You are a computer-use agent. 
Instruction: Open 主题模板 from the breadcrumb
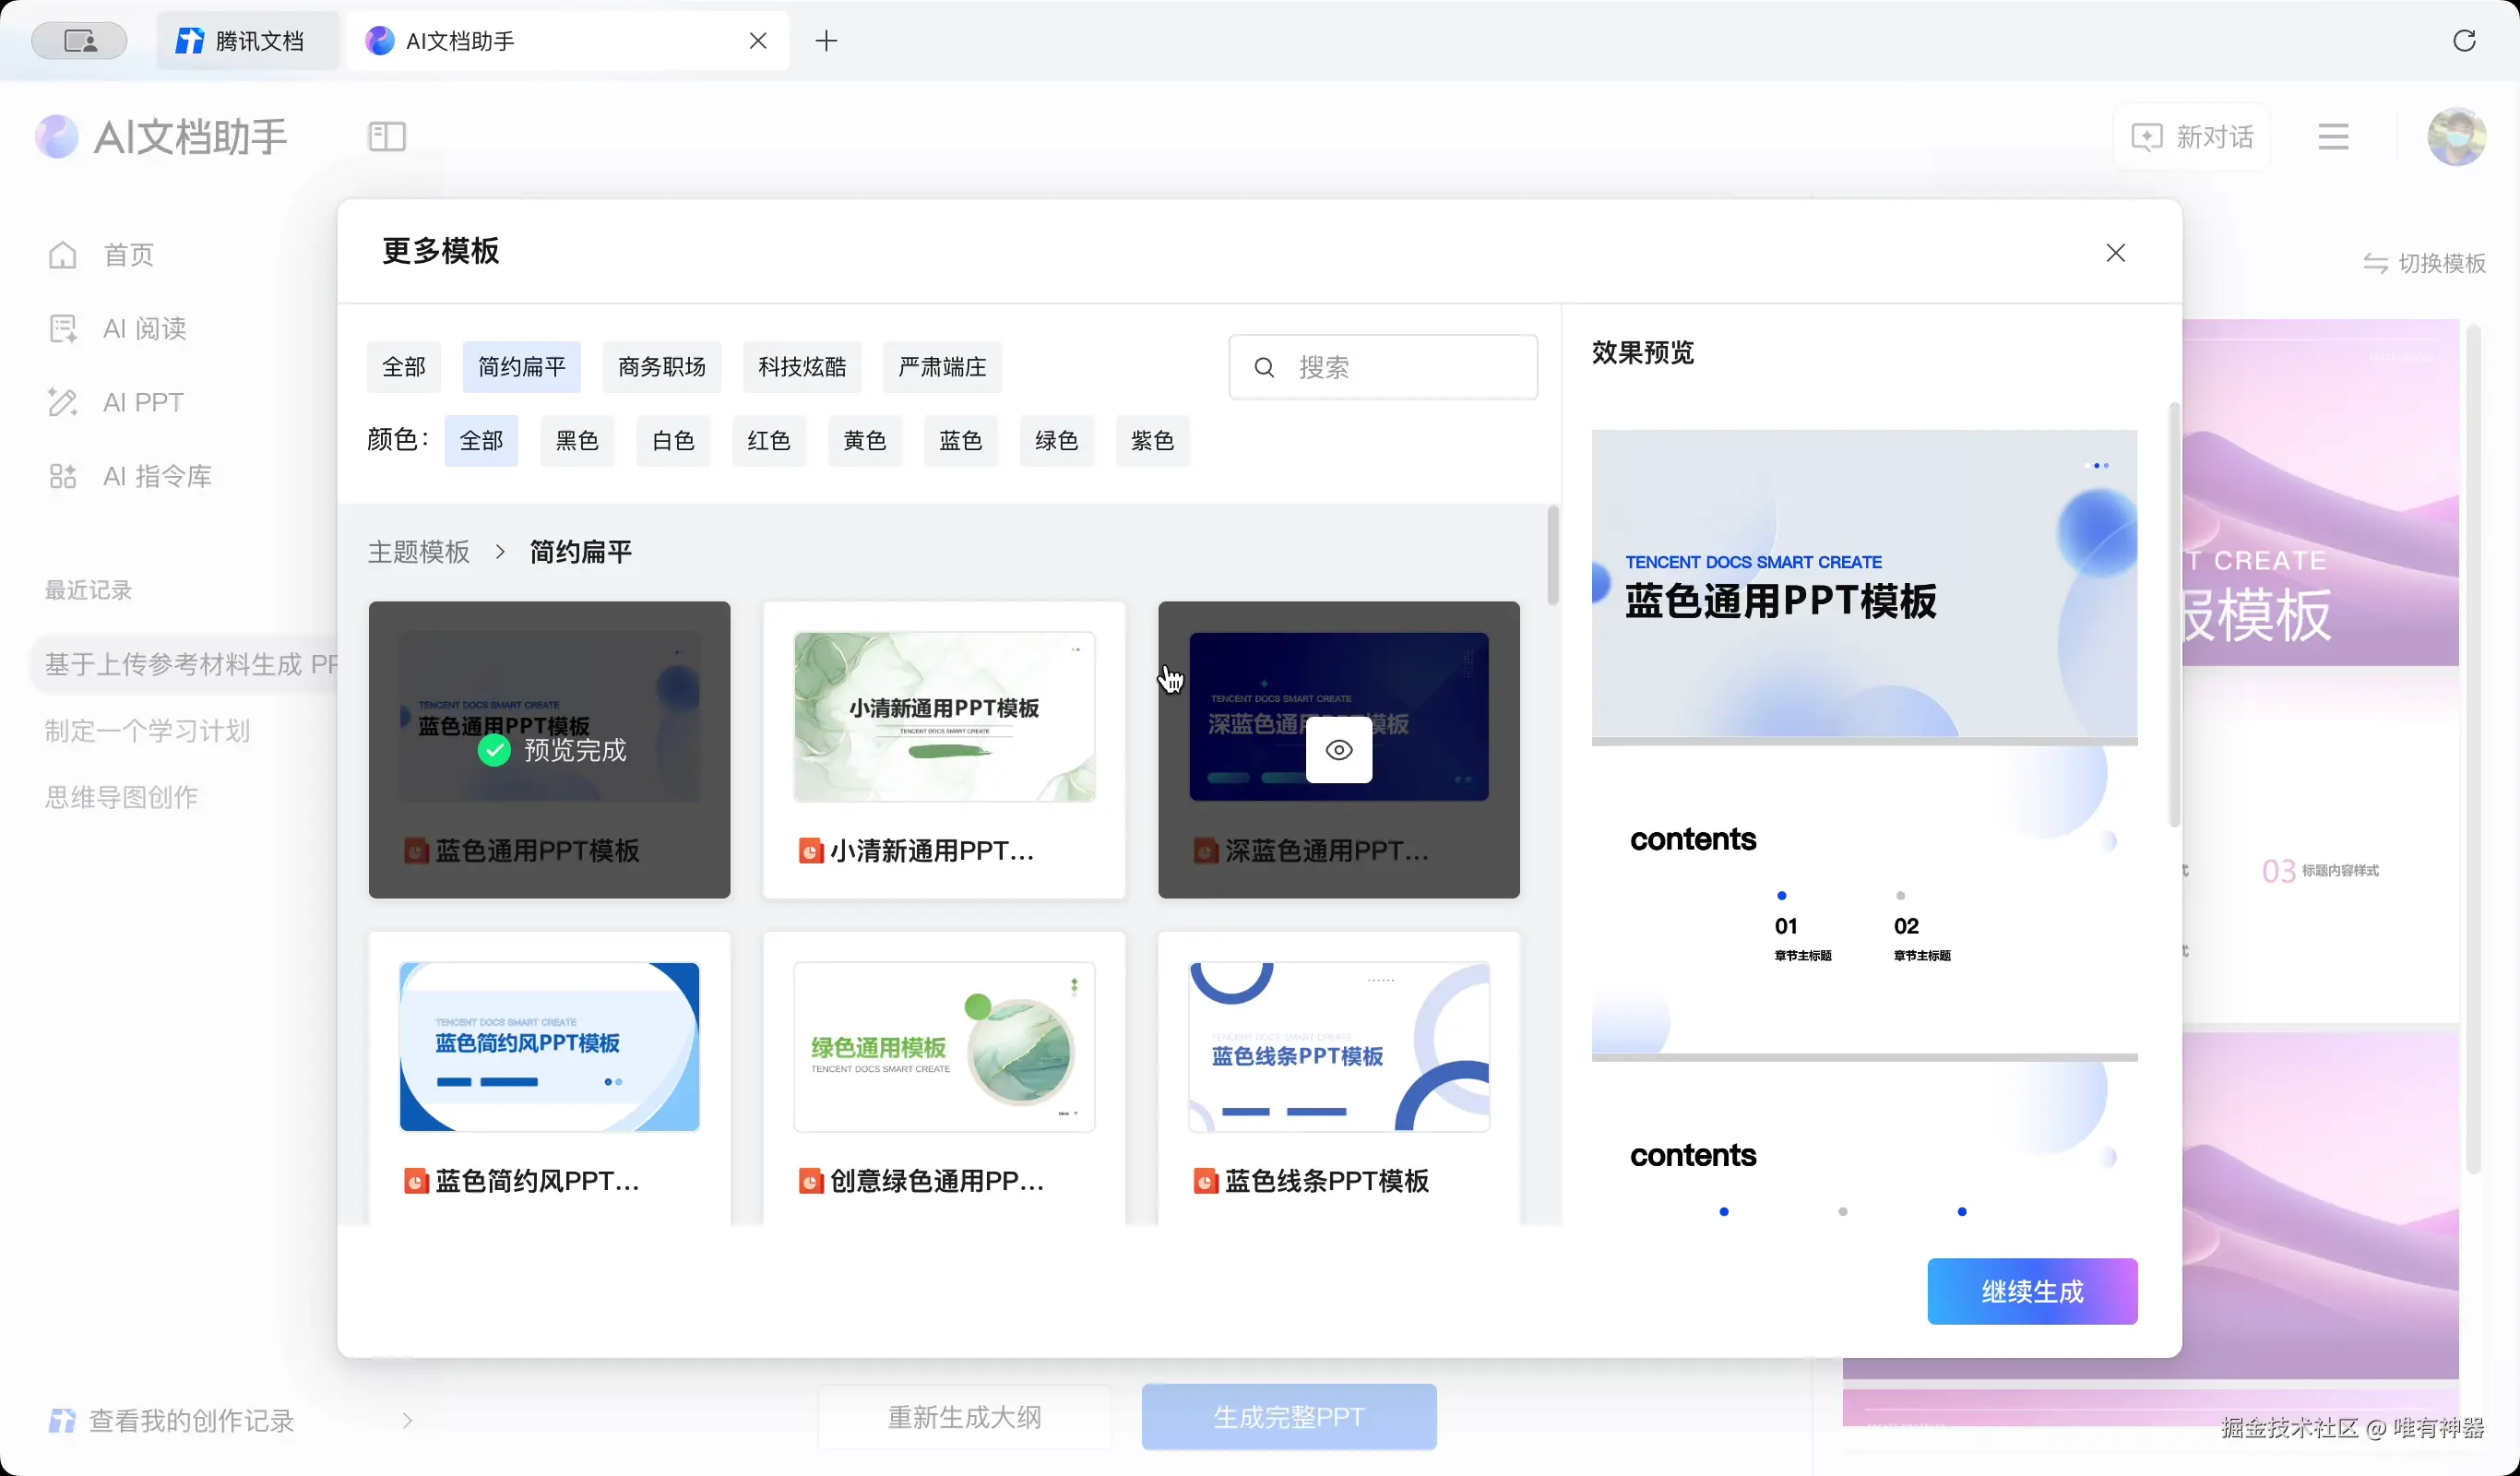pyautogui.click(x=418, y=551)
